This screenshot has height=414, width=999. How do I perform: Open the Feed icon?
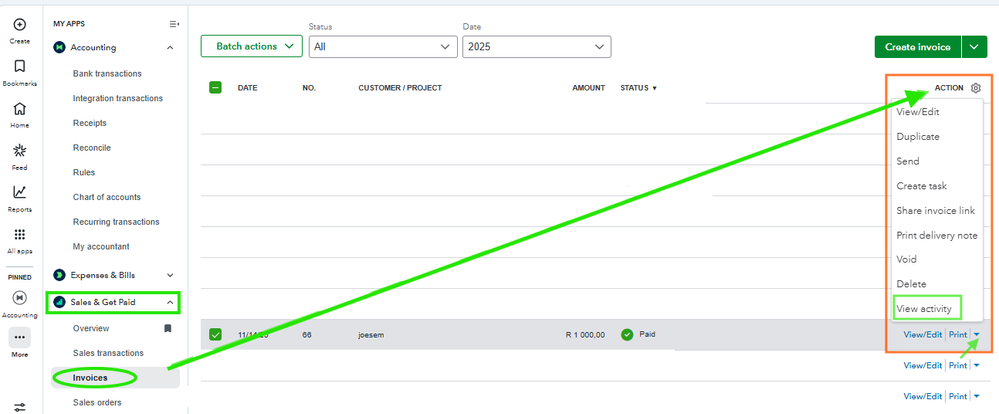20,150
